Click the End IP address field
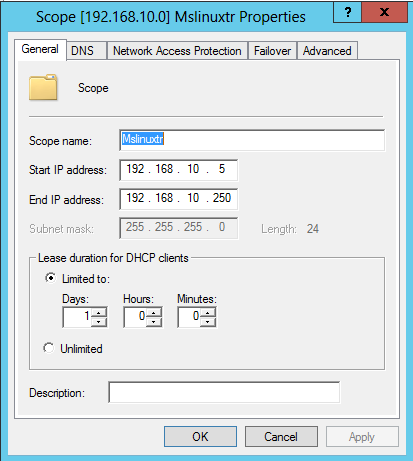The height and width of the screenshot is (461, 413). click(x=178, y=199)
